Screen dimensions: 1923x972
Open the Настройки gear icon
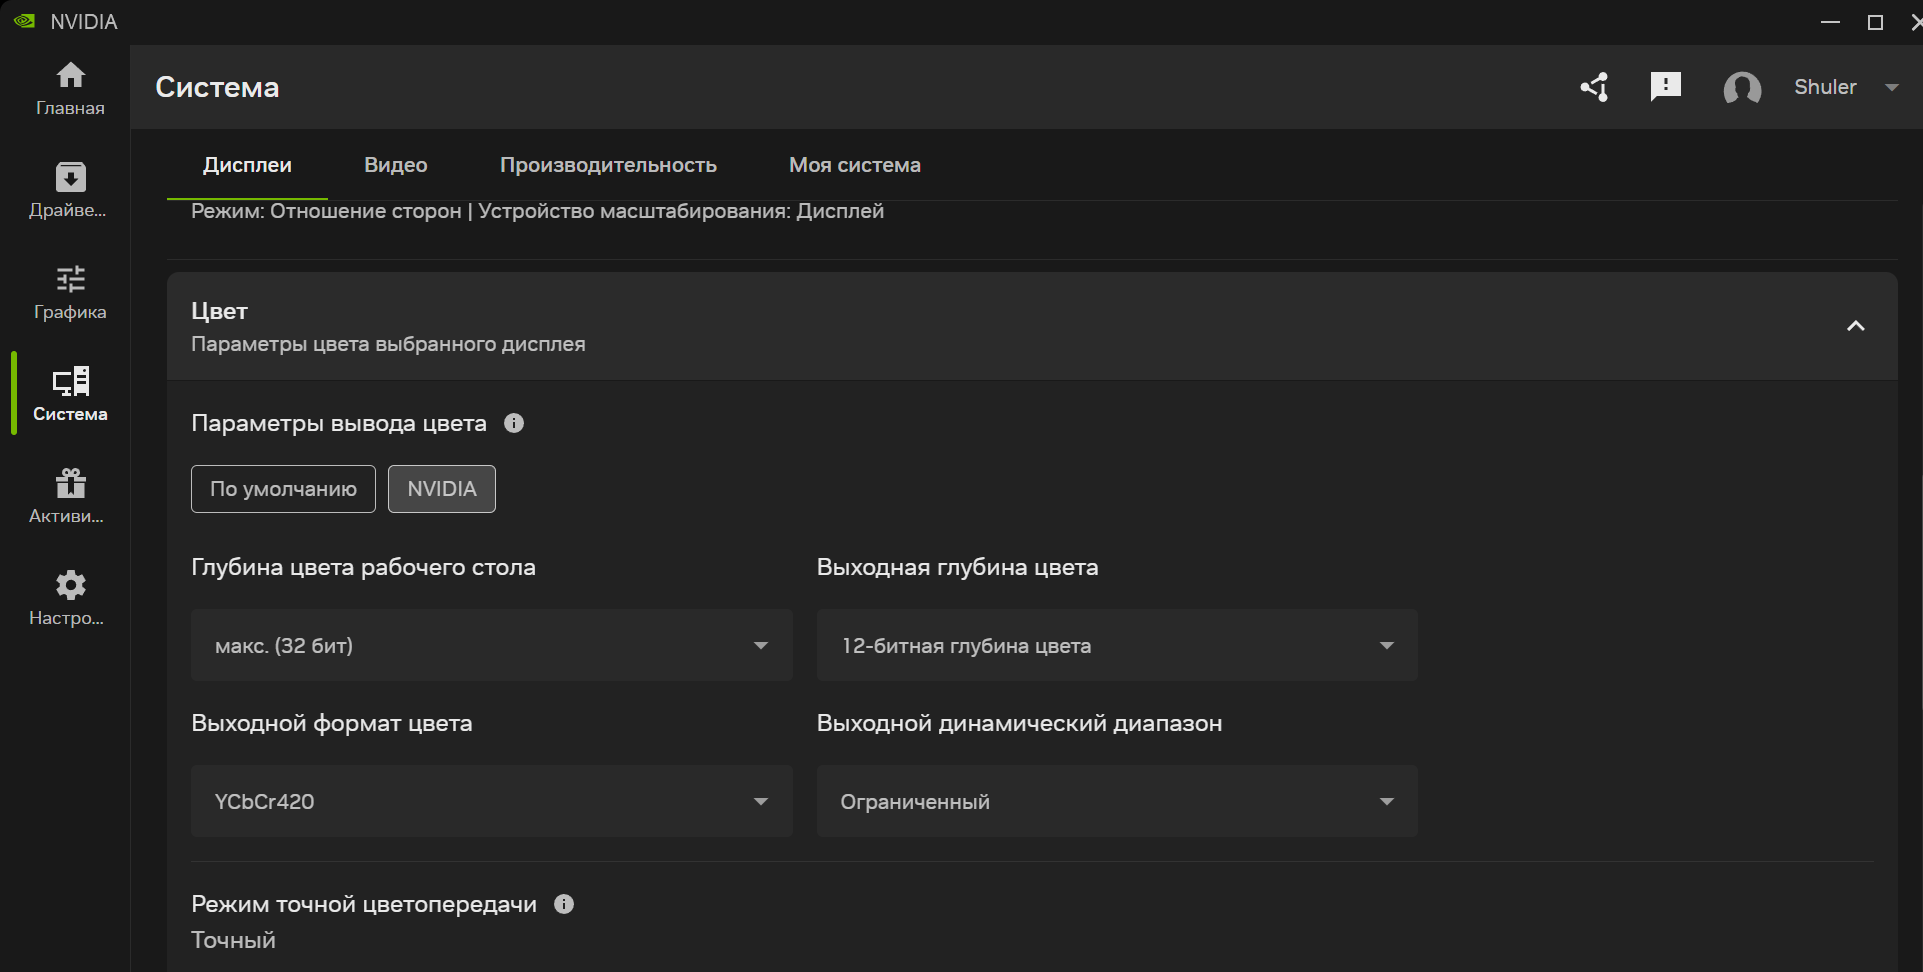point(70,585)
